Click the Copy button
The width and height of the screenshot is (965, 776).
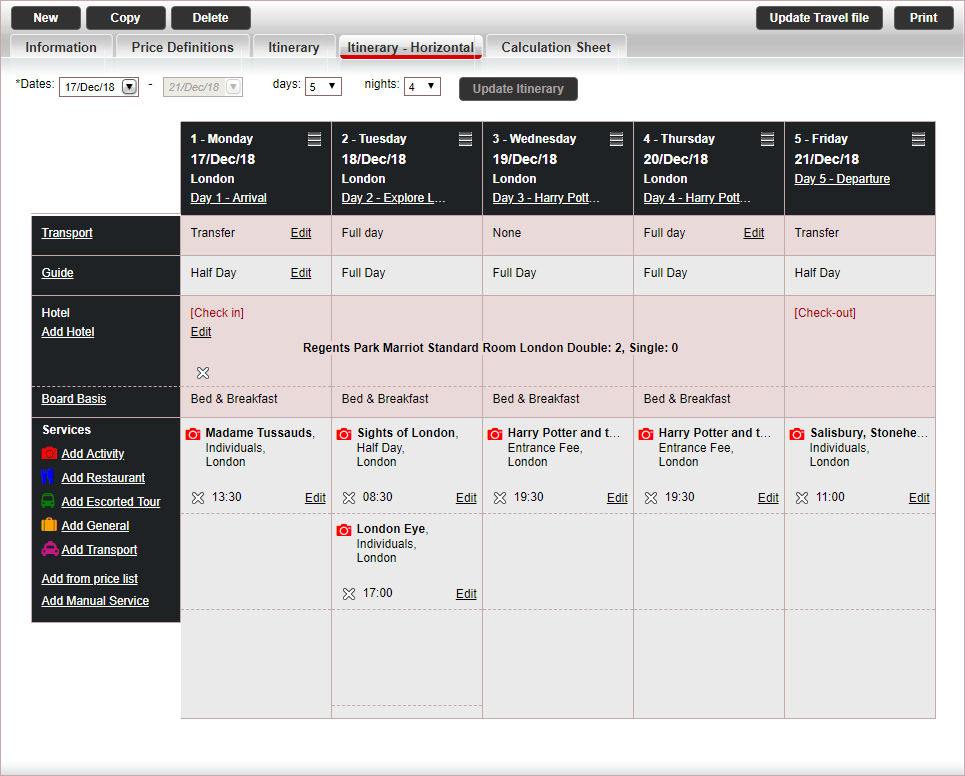point(126,18)
